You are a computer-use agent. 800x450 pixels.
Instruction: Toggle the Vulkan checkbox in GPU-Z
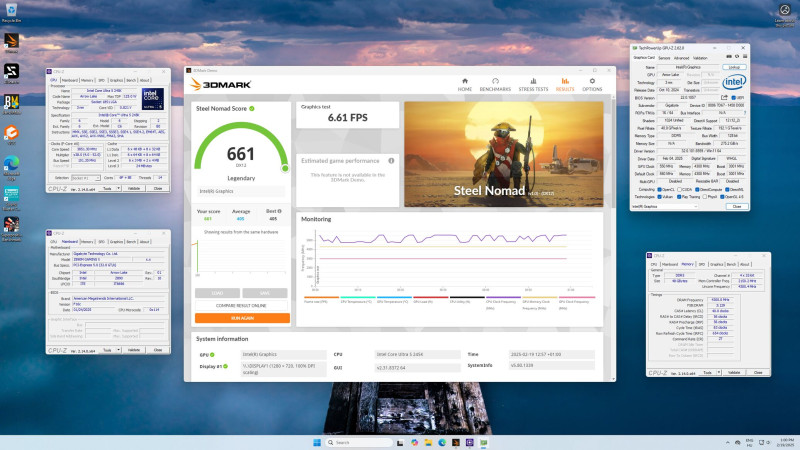[660, 196]
